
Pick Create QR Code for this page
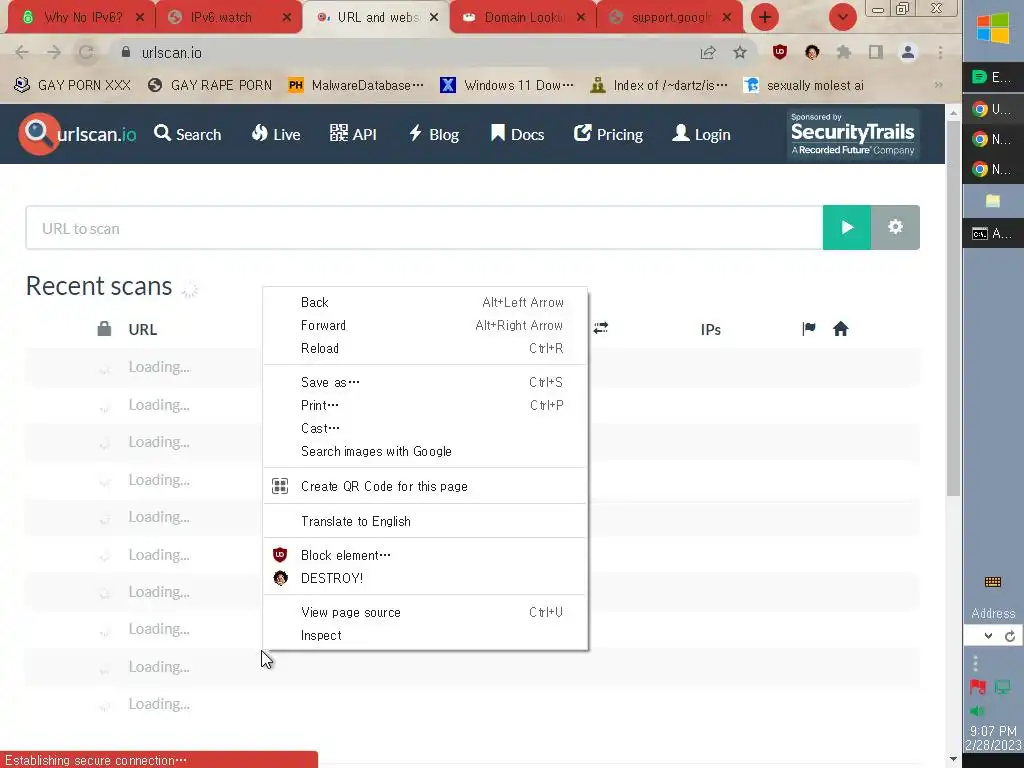[425, 486]
